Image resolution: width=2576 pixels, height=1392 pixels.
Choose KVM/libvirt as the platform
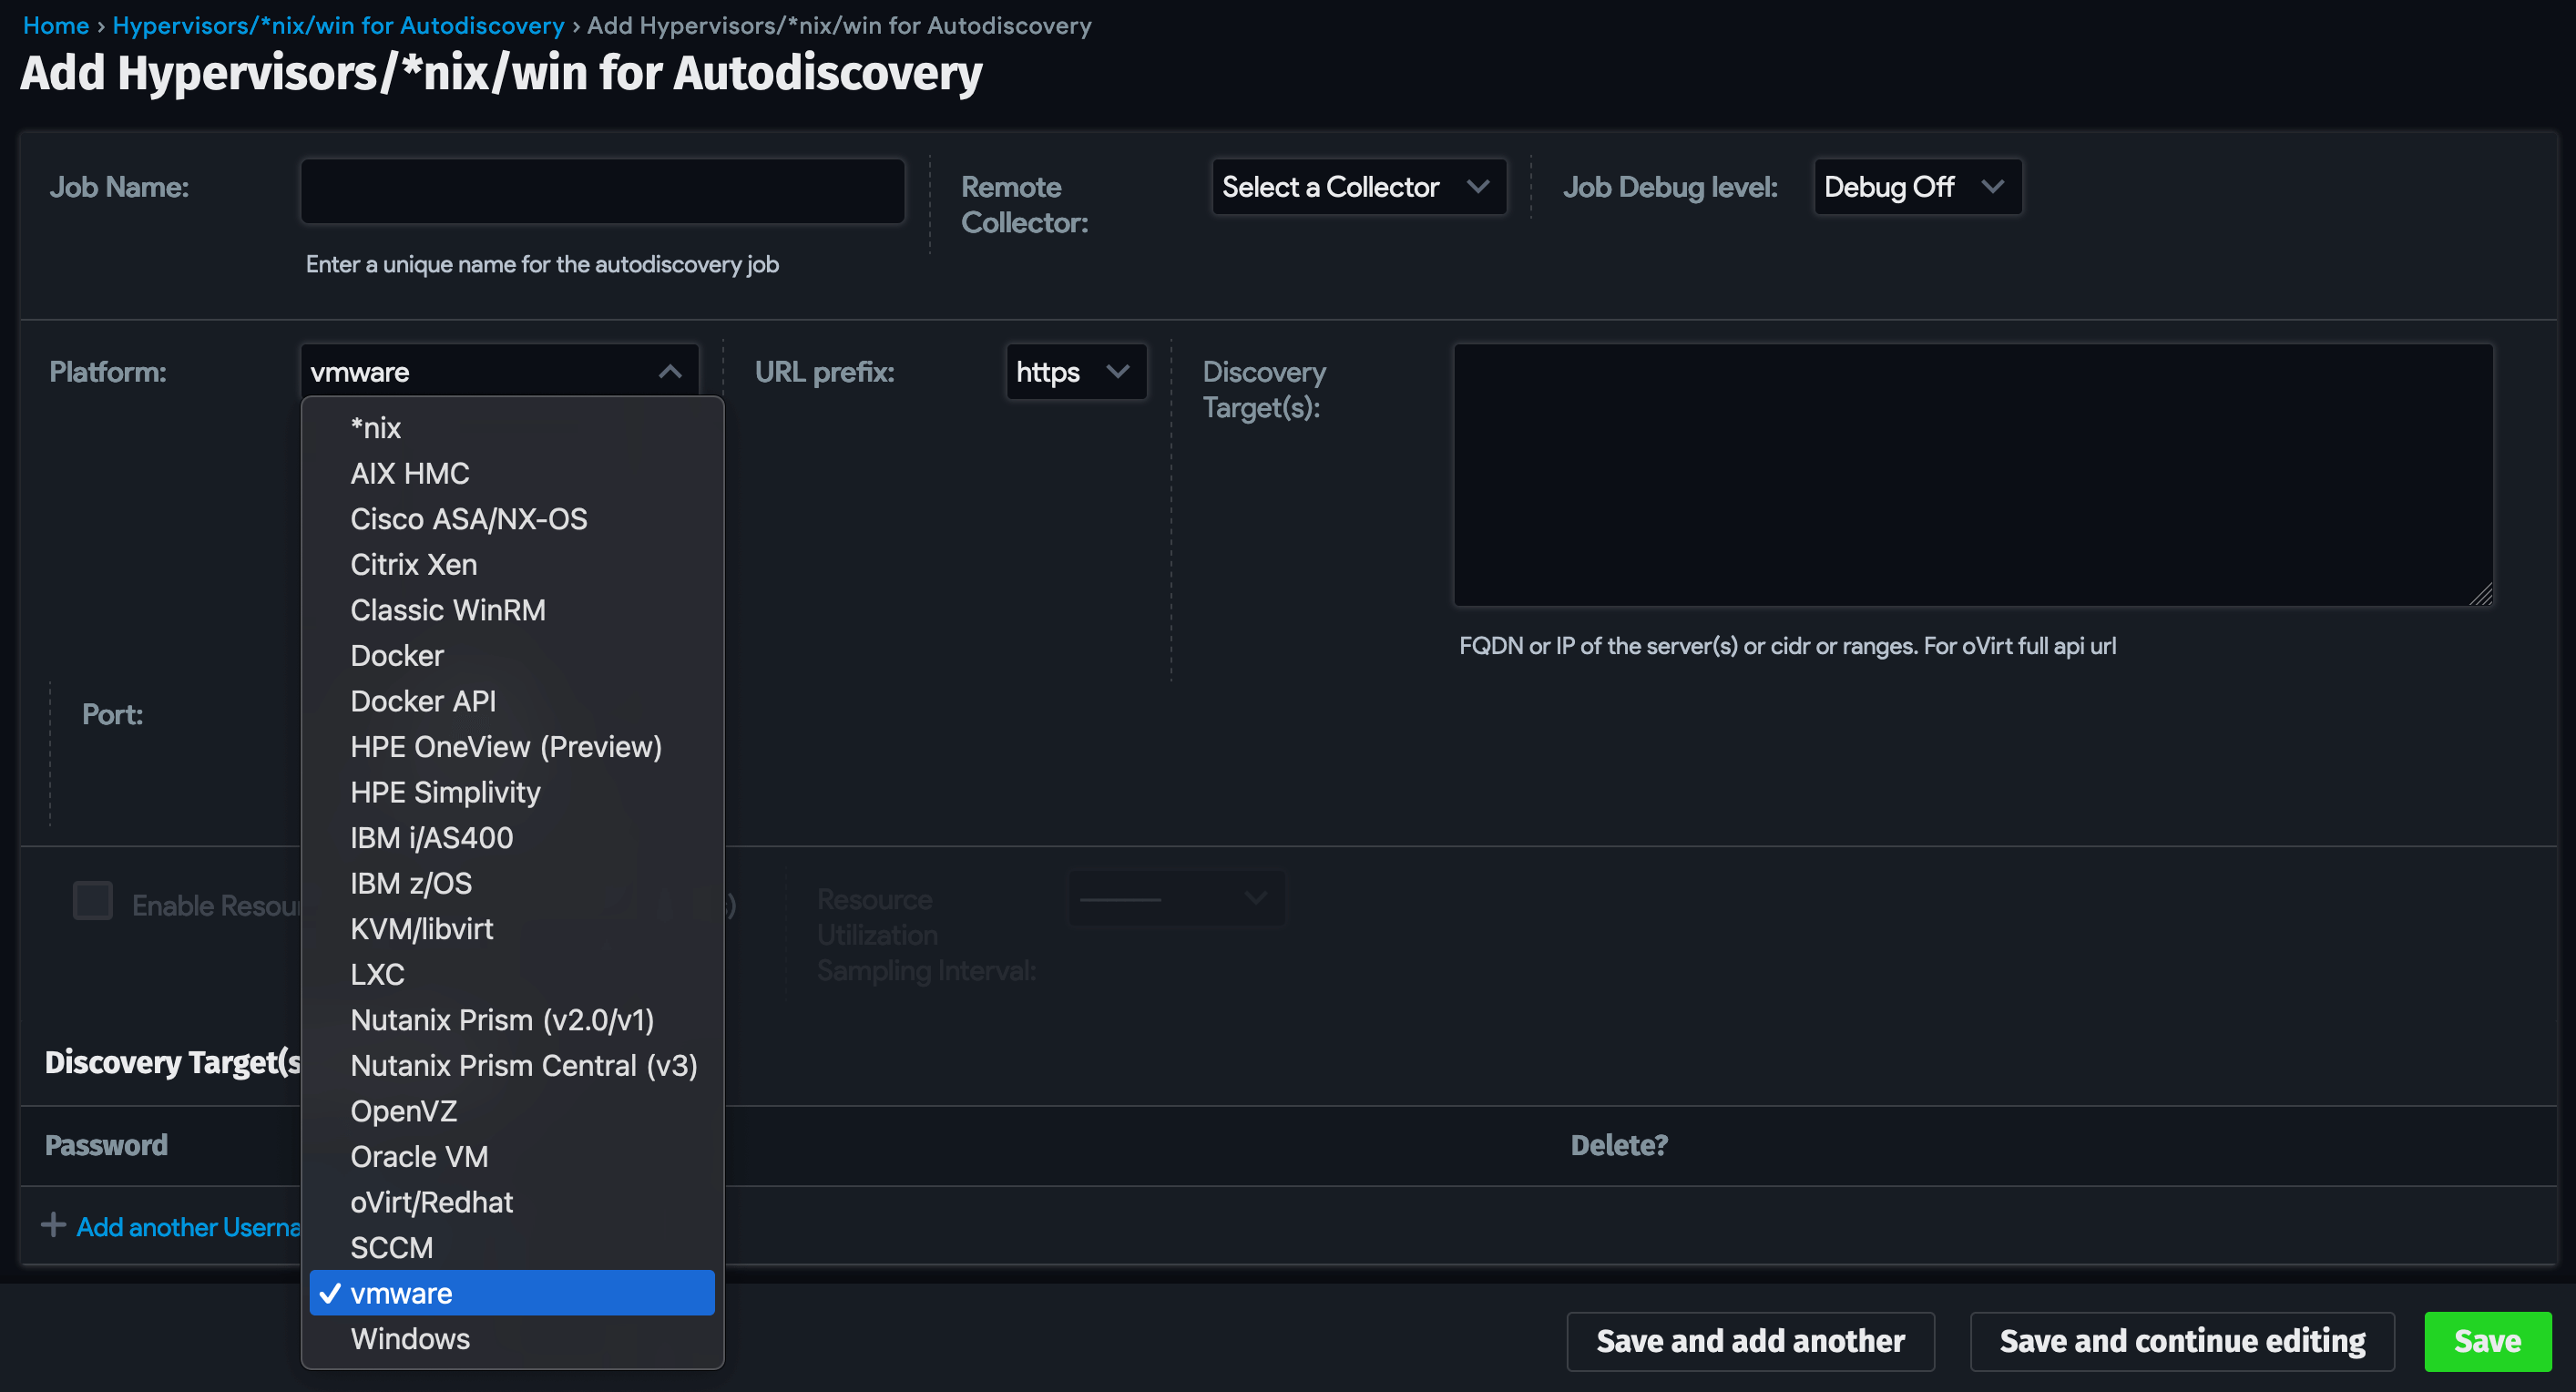[421, 928]
